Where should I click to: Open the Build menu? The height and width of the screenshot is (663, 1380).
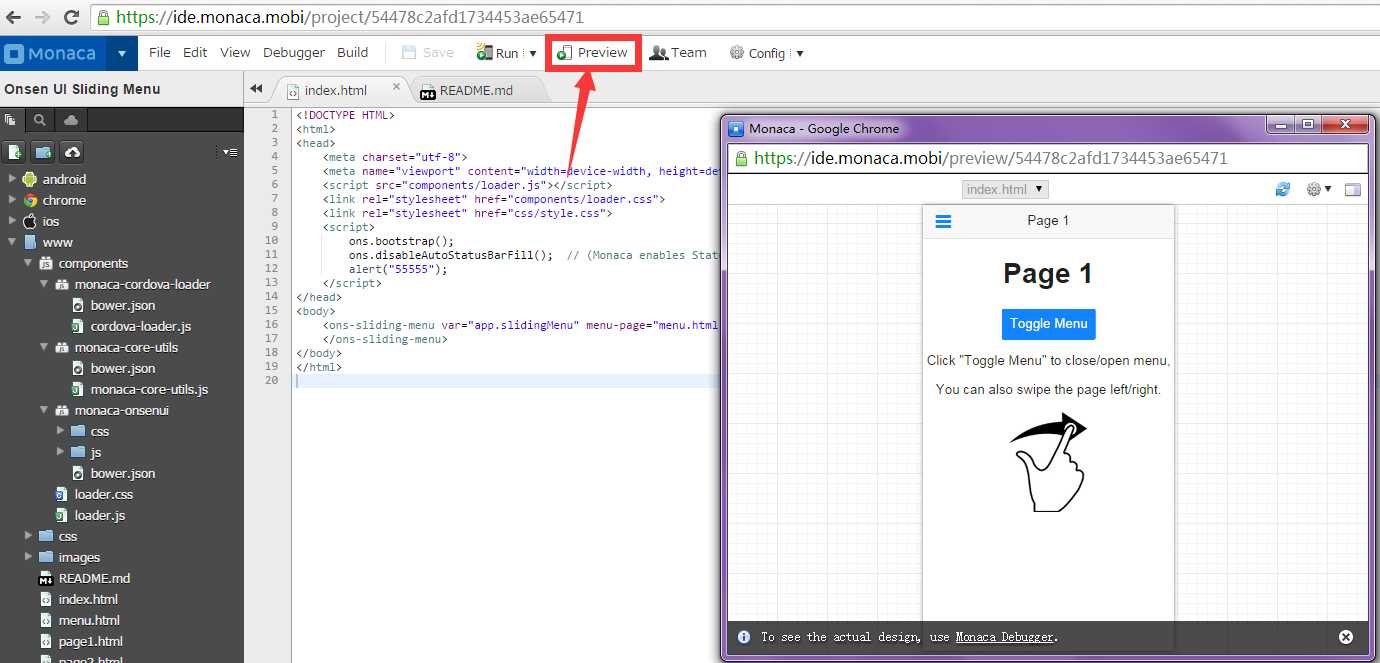click(x=352, y=52)
